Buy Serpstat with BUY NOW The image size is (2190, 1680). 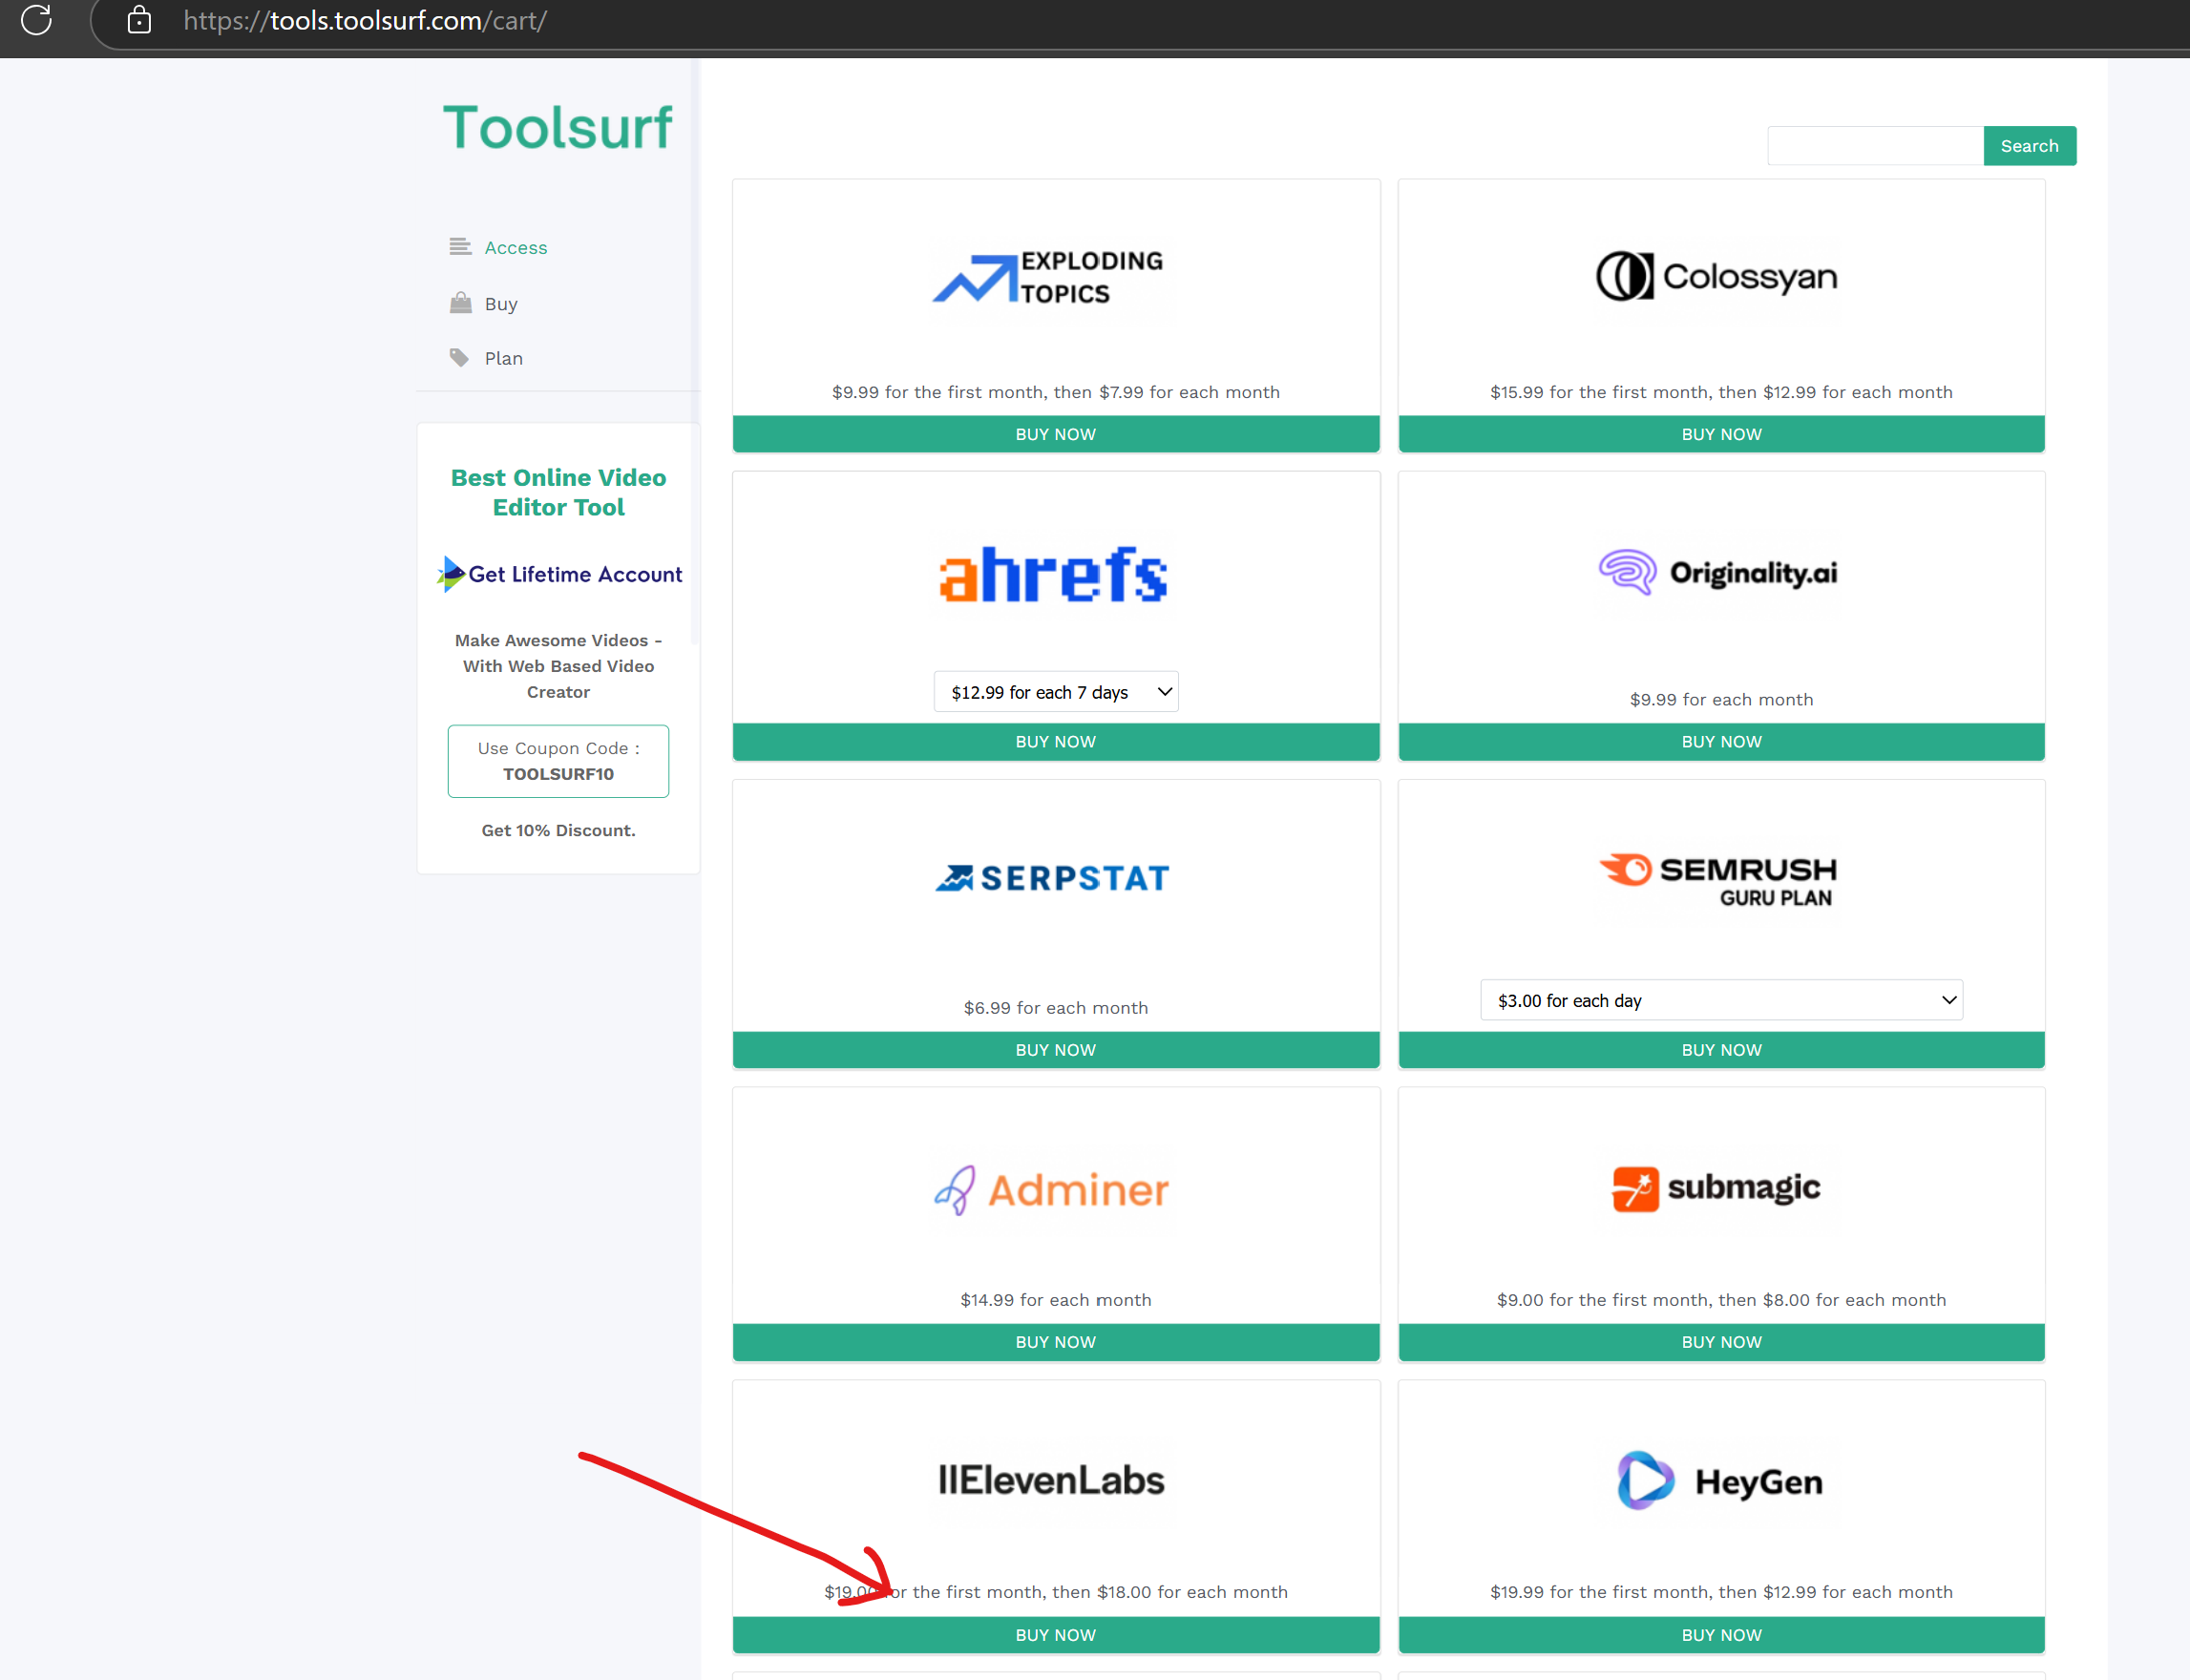point(1056,1050)
